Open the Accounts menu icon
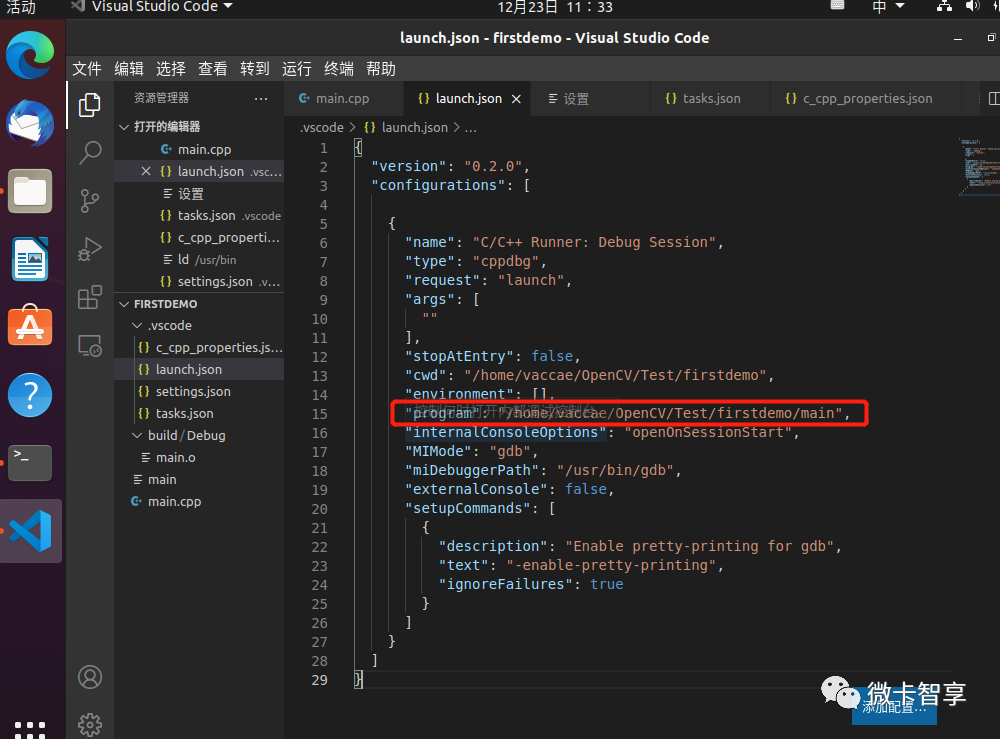This screenshot has height=739, width=1000. coord(90,677)
